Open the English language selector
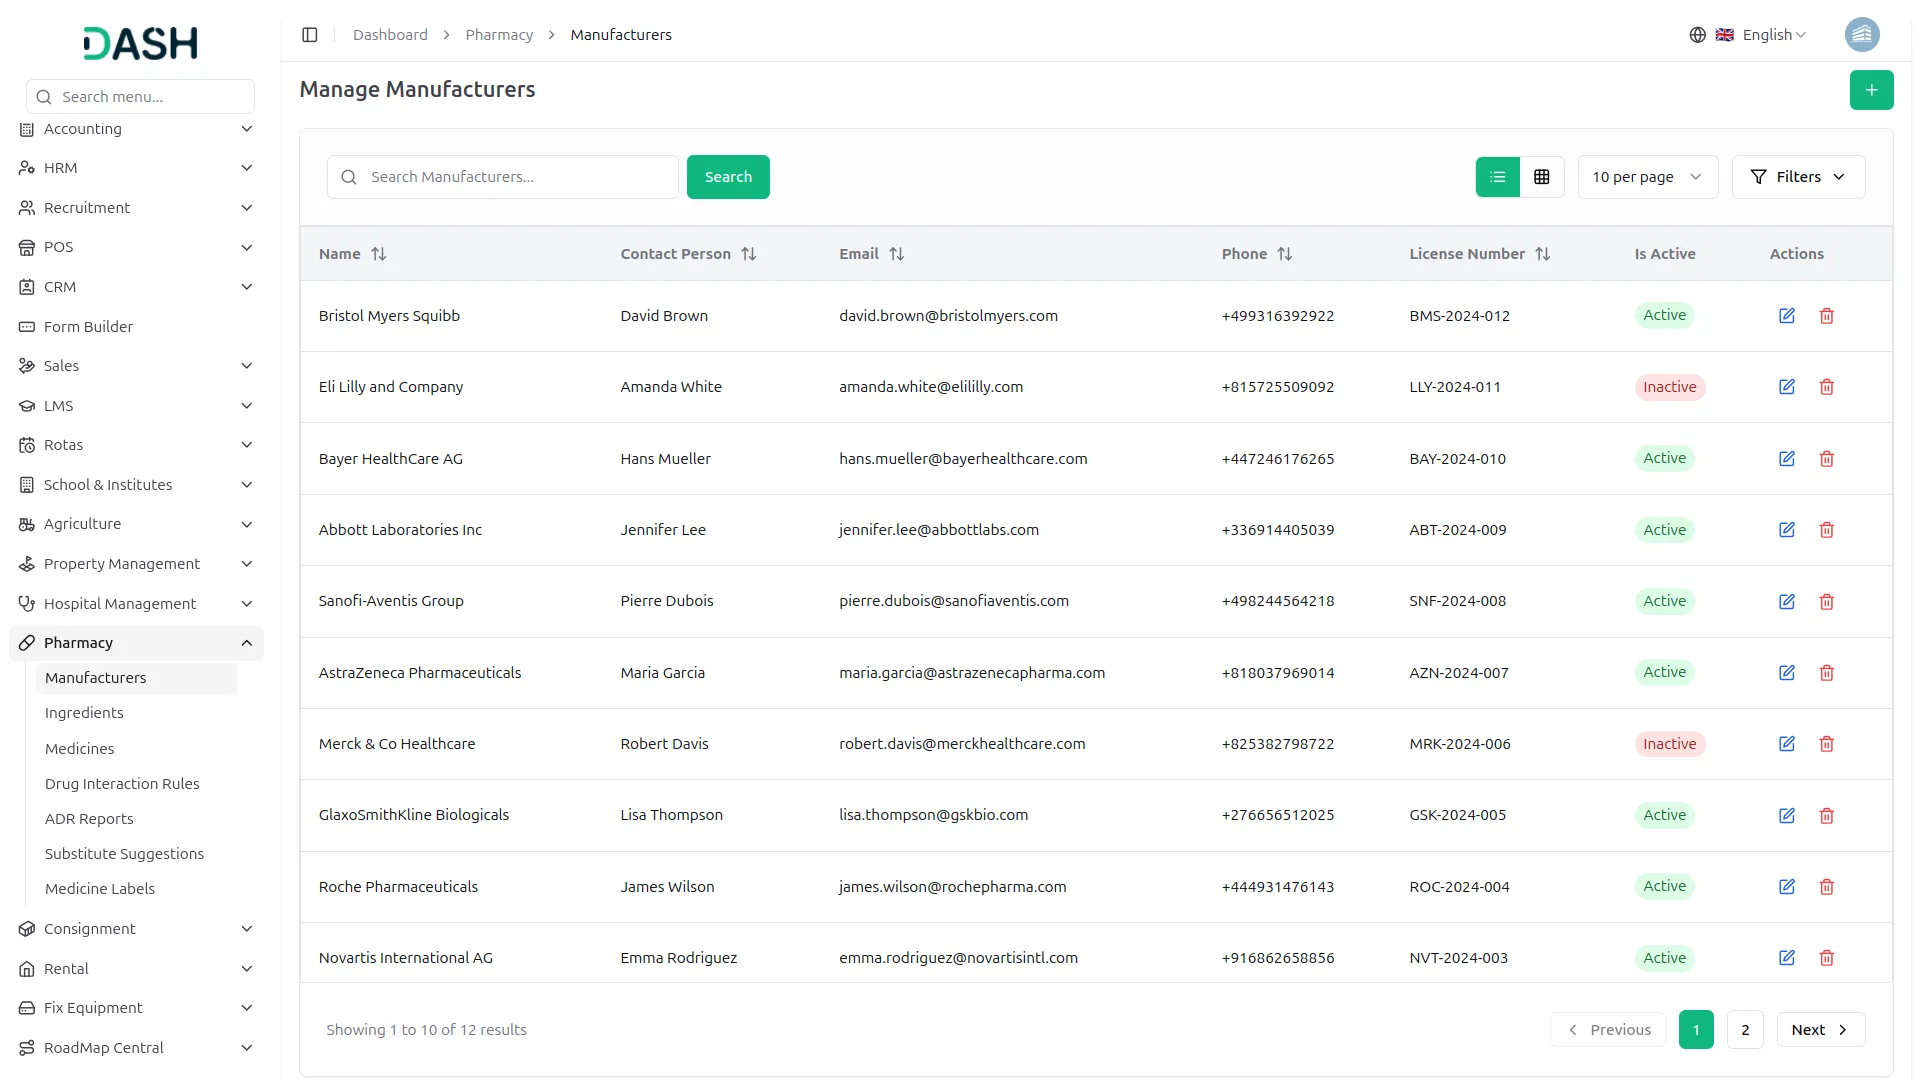Image resolution: width=1920 pixels, height=1080 pixels. tap(1760, 35)
